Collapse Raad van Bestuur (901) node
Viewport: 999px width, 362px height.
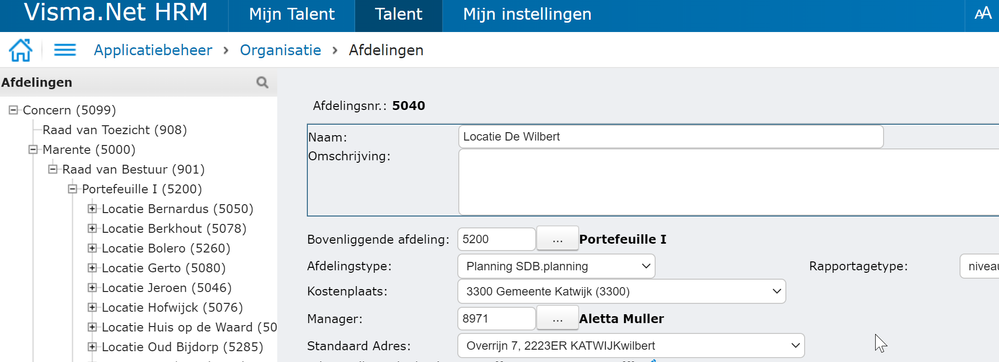[53, 169]
